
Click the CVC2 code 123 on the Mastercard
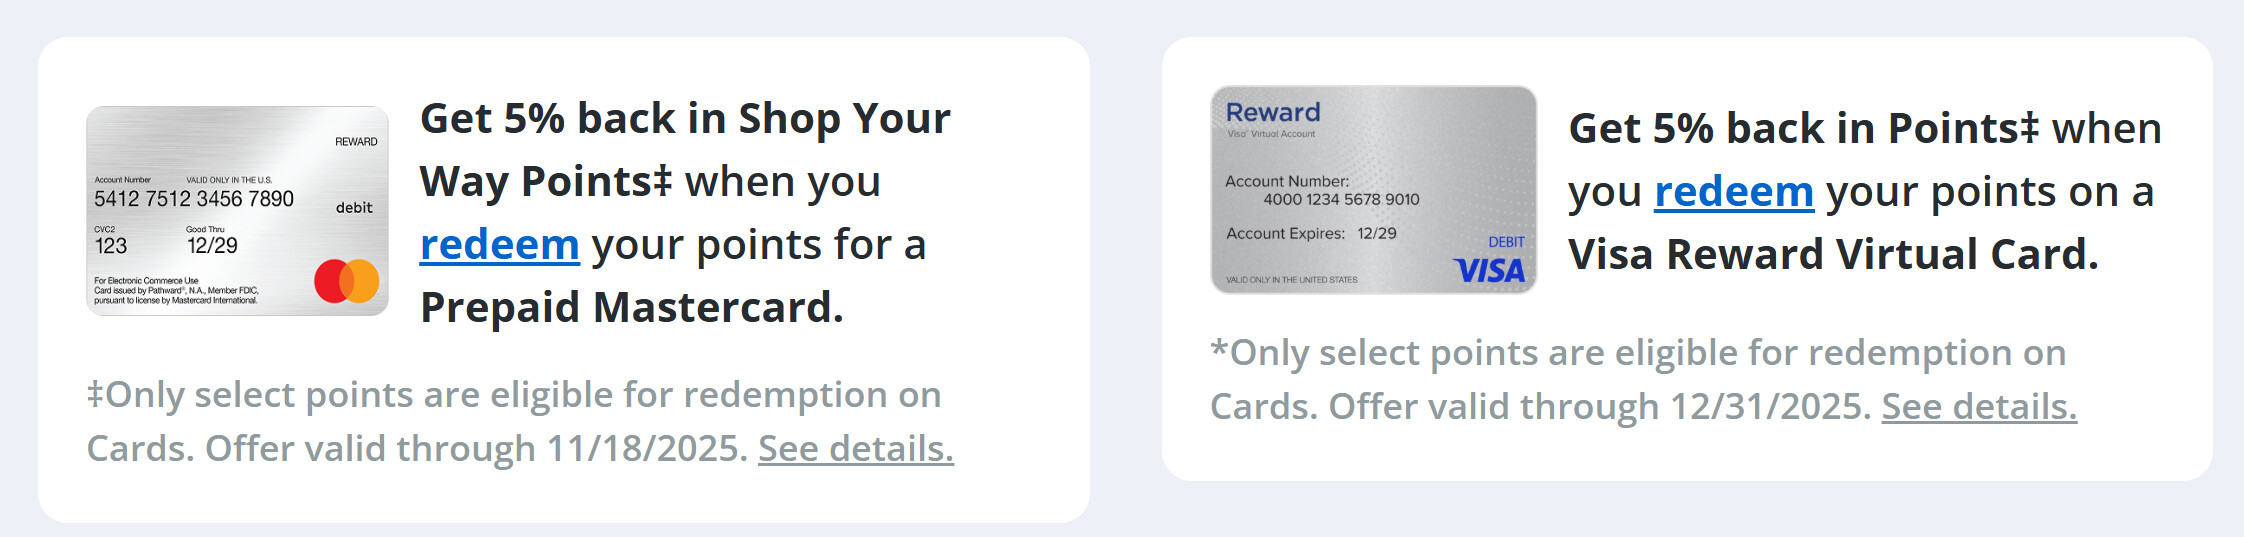(x=111, y=246)
